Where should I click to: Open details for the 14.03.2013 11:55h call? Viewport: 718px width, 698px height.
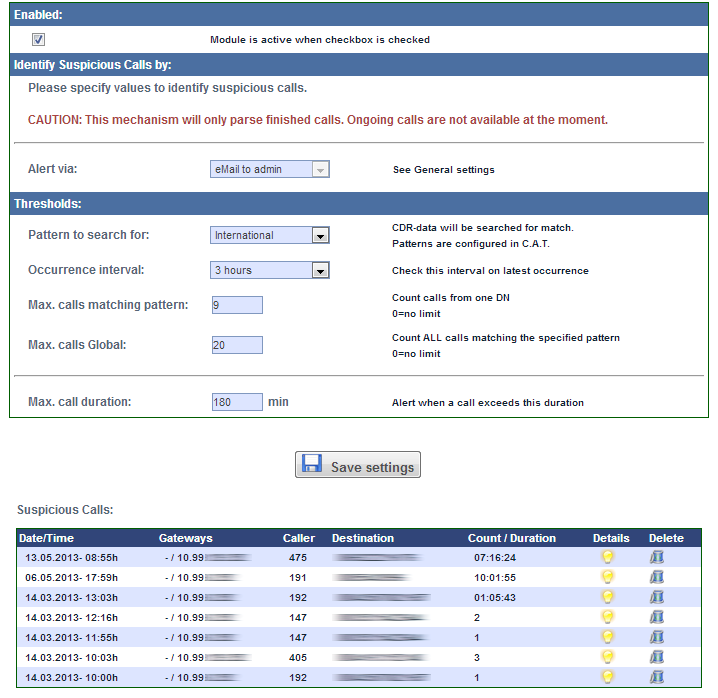click(607, 637)
